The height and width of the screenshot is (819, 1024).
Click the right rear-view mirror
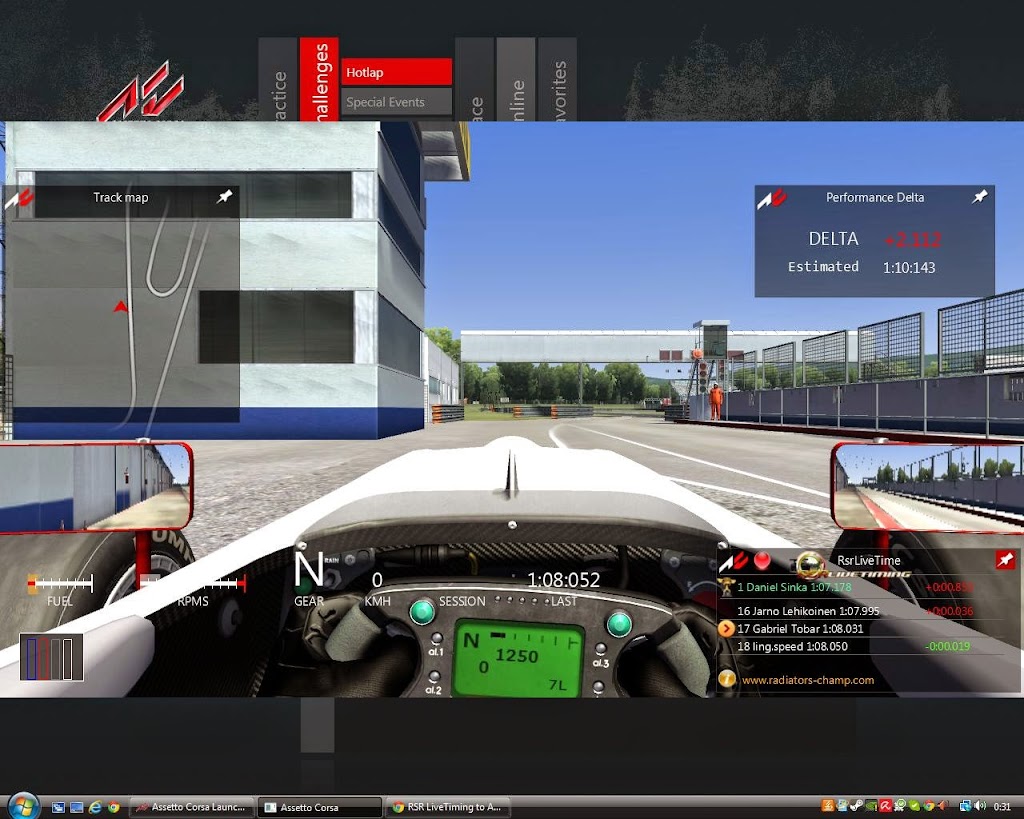(928, 486)
